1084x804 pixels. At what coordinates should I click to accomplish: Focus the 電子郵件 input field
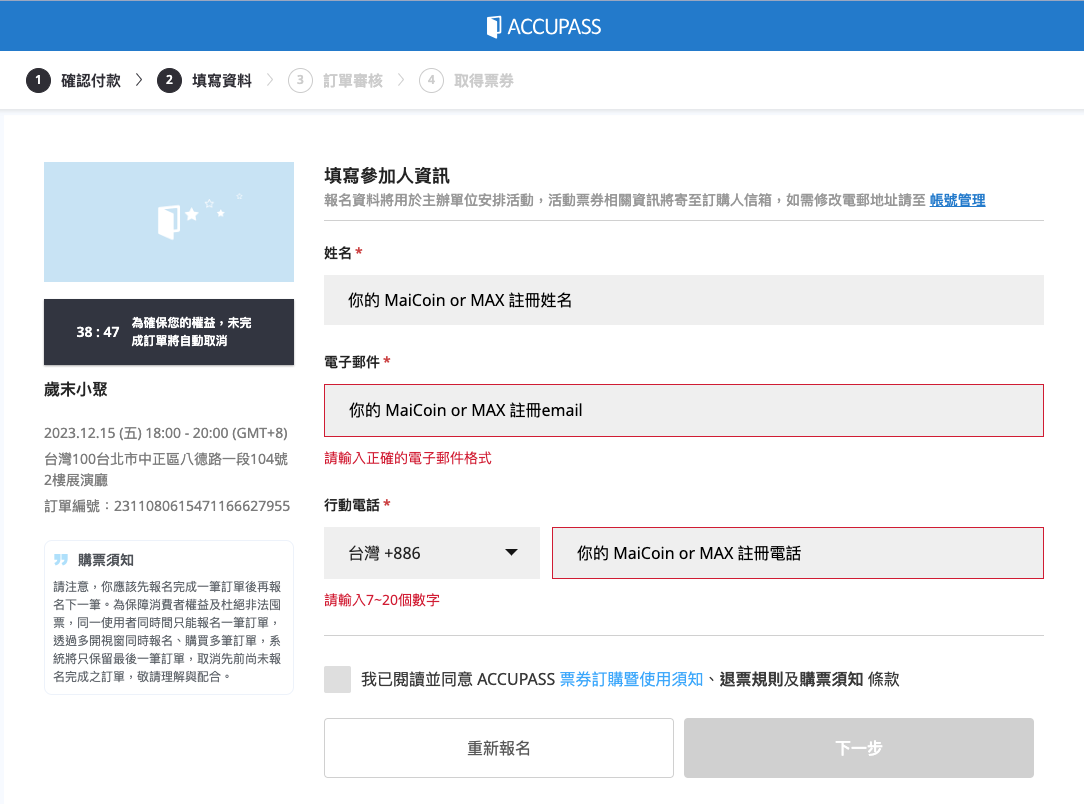click(x=683, y=410)
